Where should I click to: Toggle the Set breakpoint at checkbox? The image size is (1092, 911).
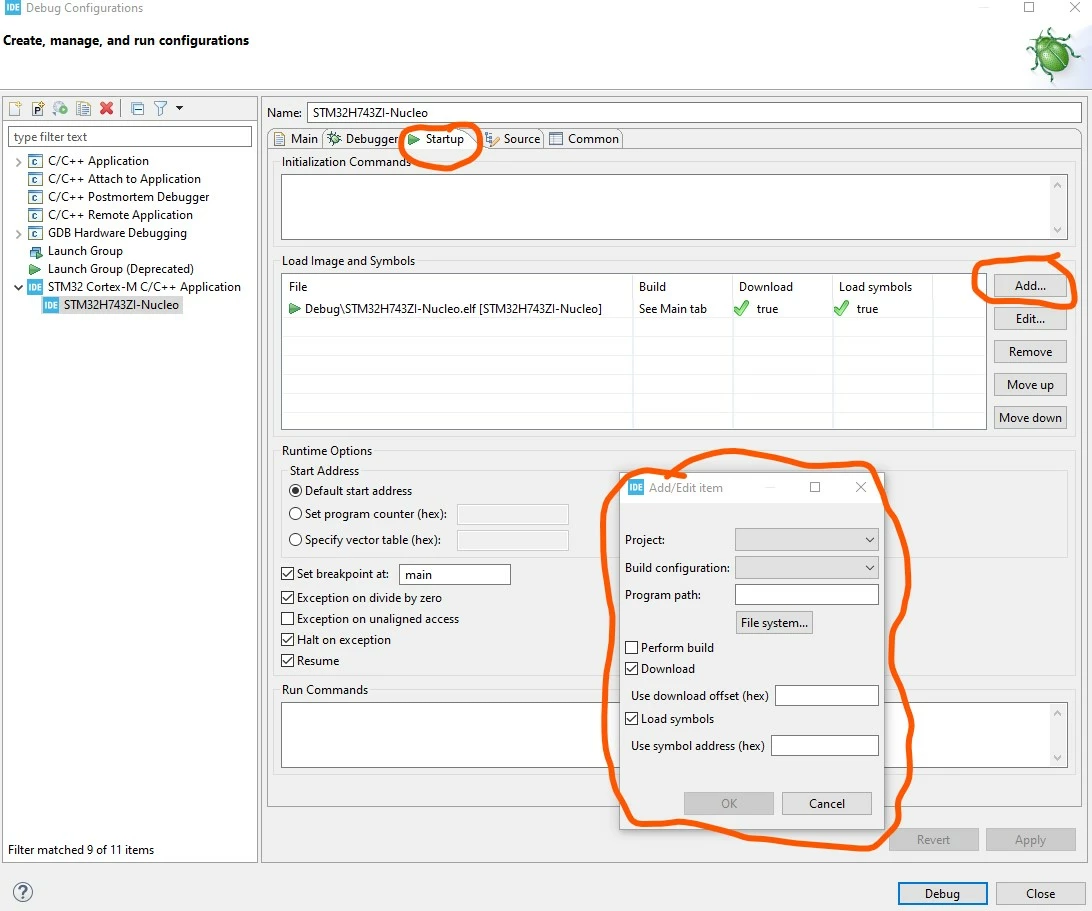[x=288, y=574]
